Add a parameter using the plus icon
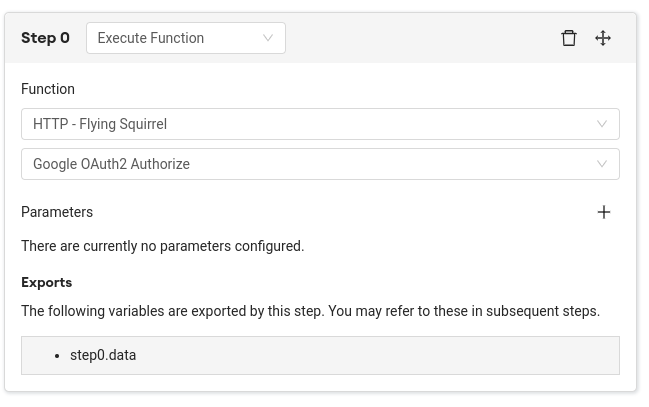Screen dimensions: 649x407 pyautogui.click(x=604, y=212)
